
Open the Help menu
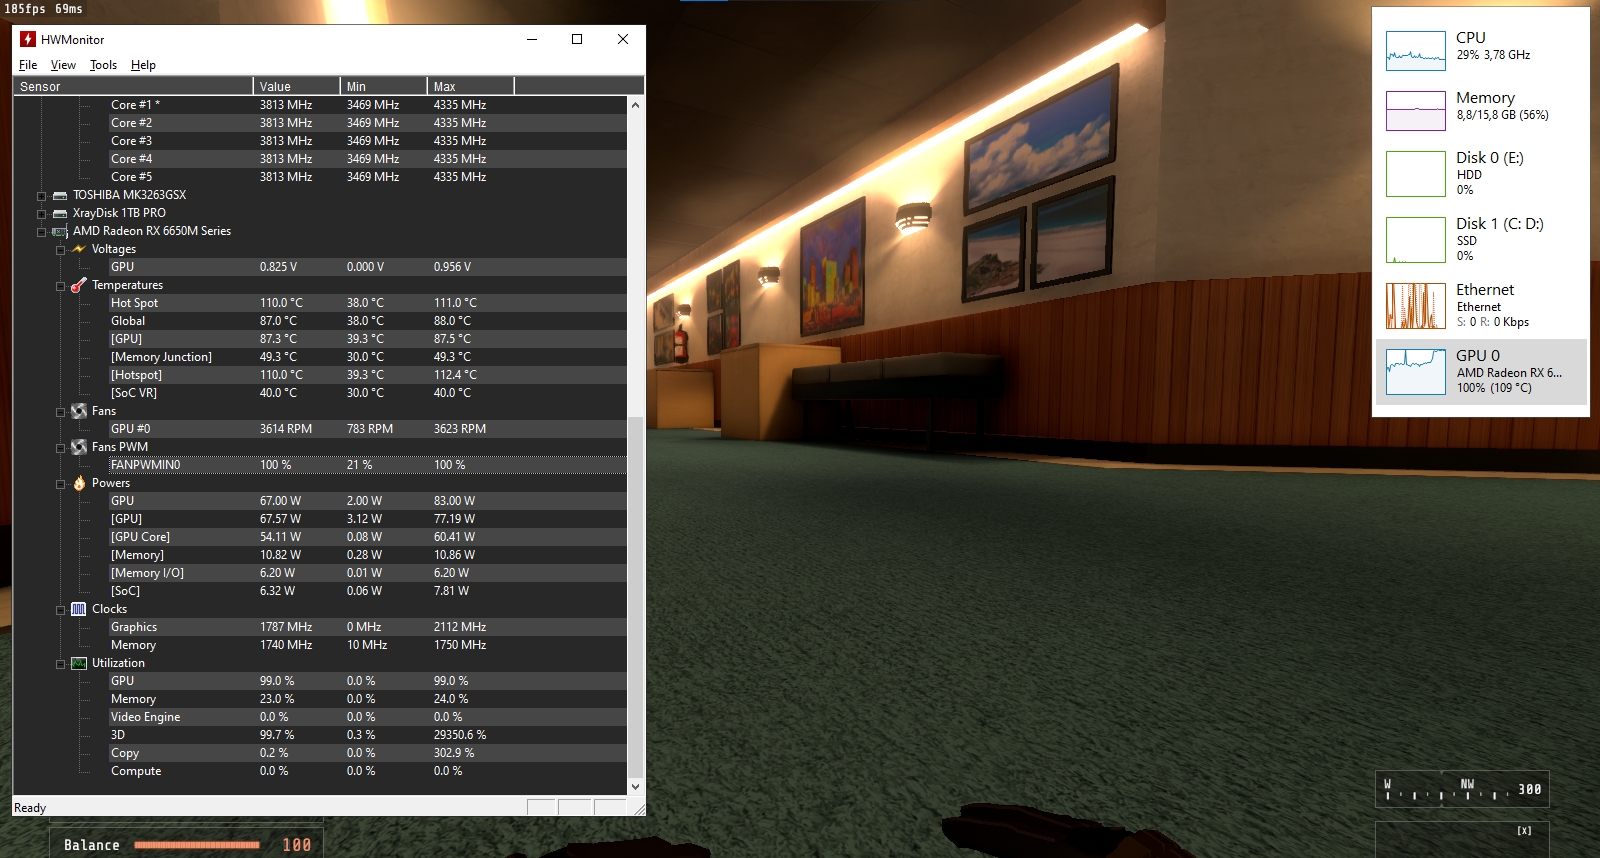click(x=143, y=65)
